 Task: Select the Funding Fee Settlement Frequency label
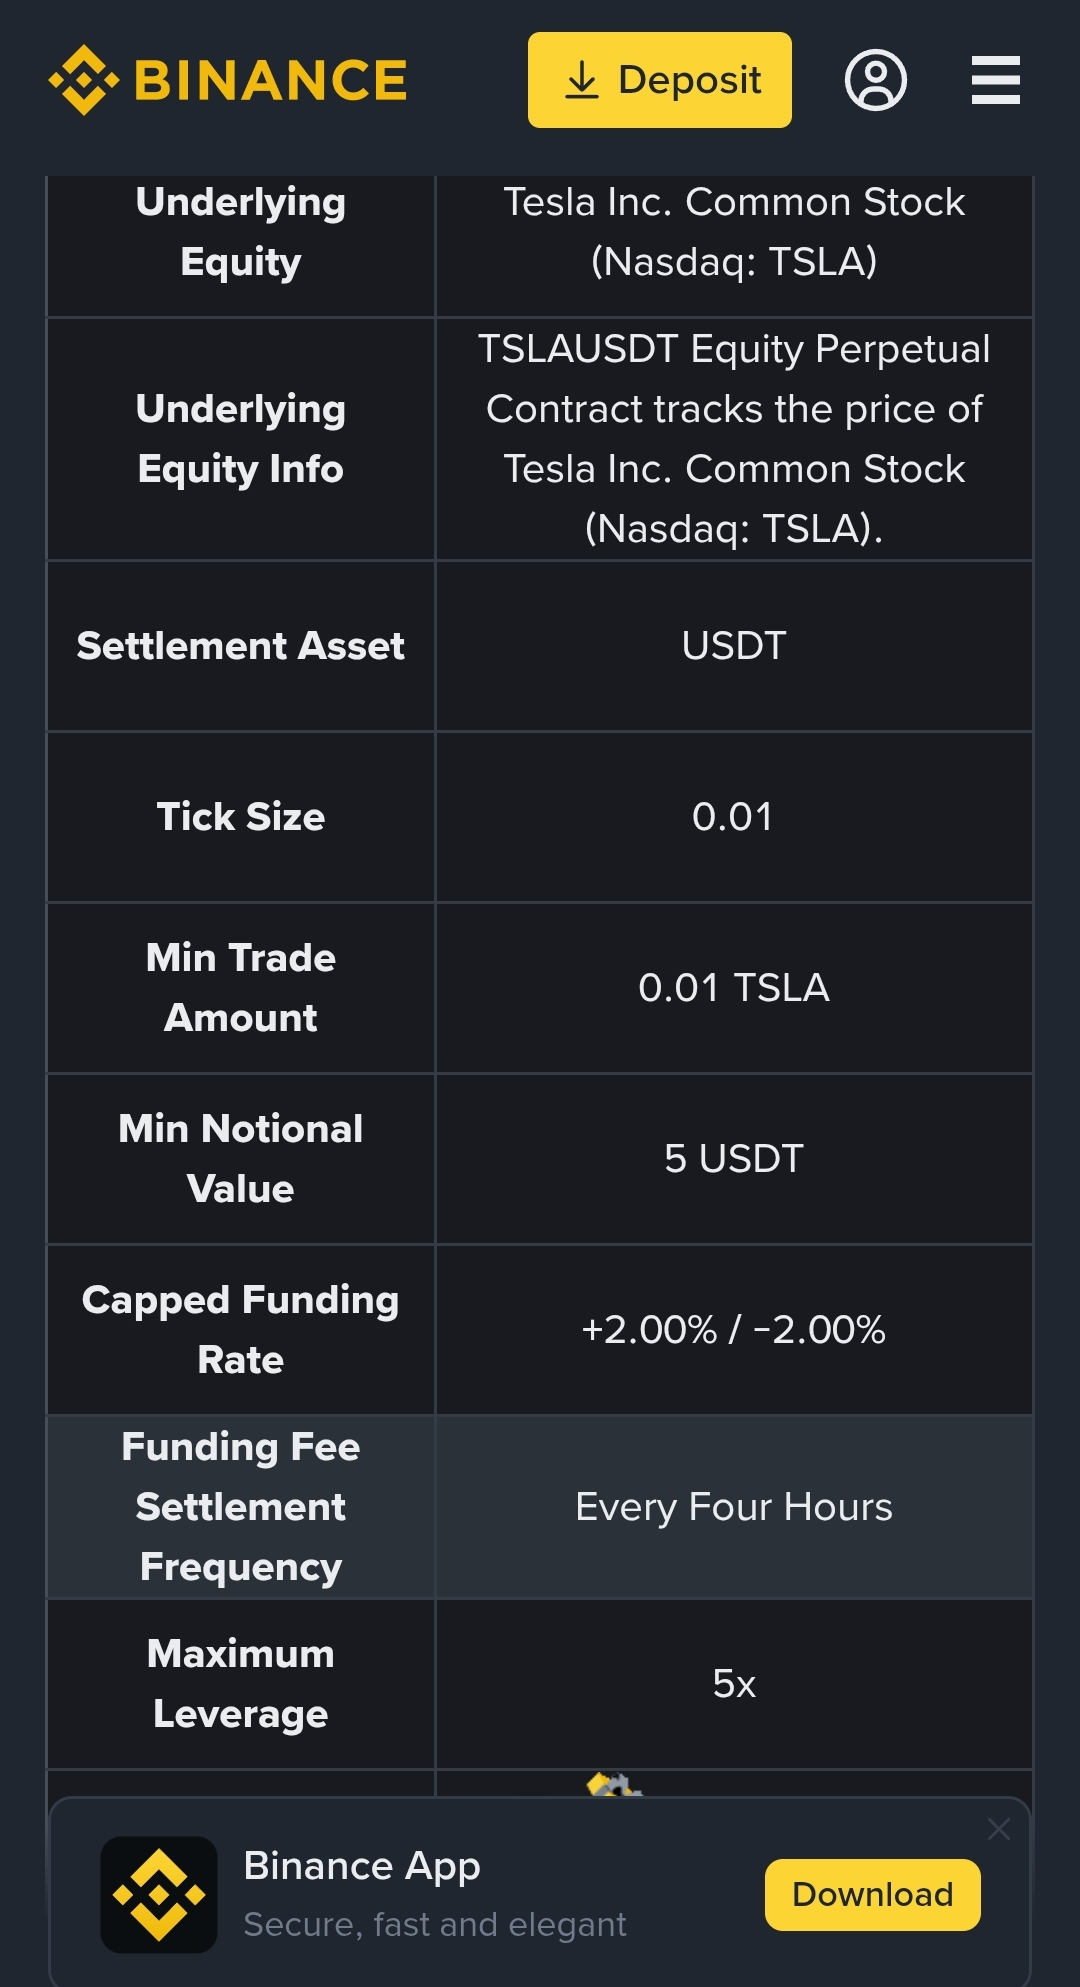click(x=241, y=1507)
